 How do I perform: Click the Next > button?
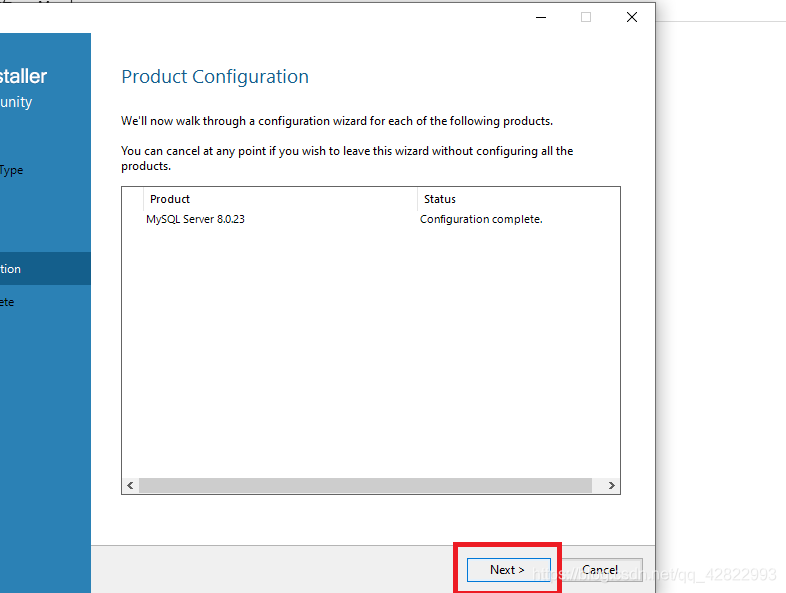pyautogui.click(x=508, y=570)
